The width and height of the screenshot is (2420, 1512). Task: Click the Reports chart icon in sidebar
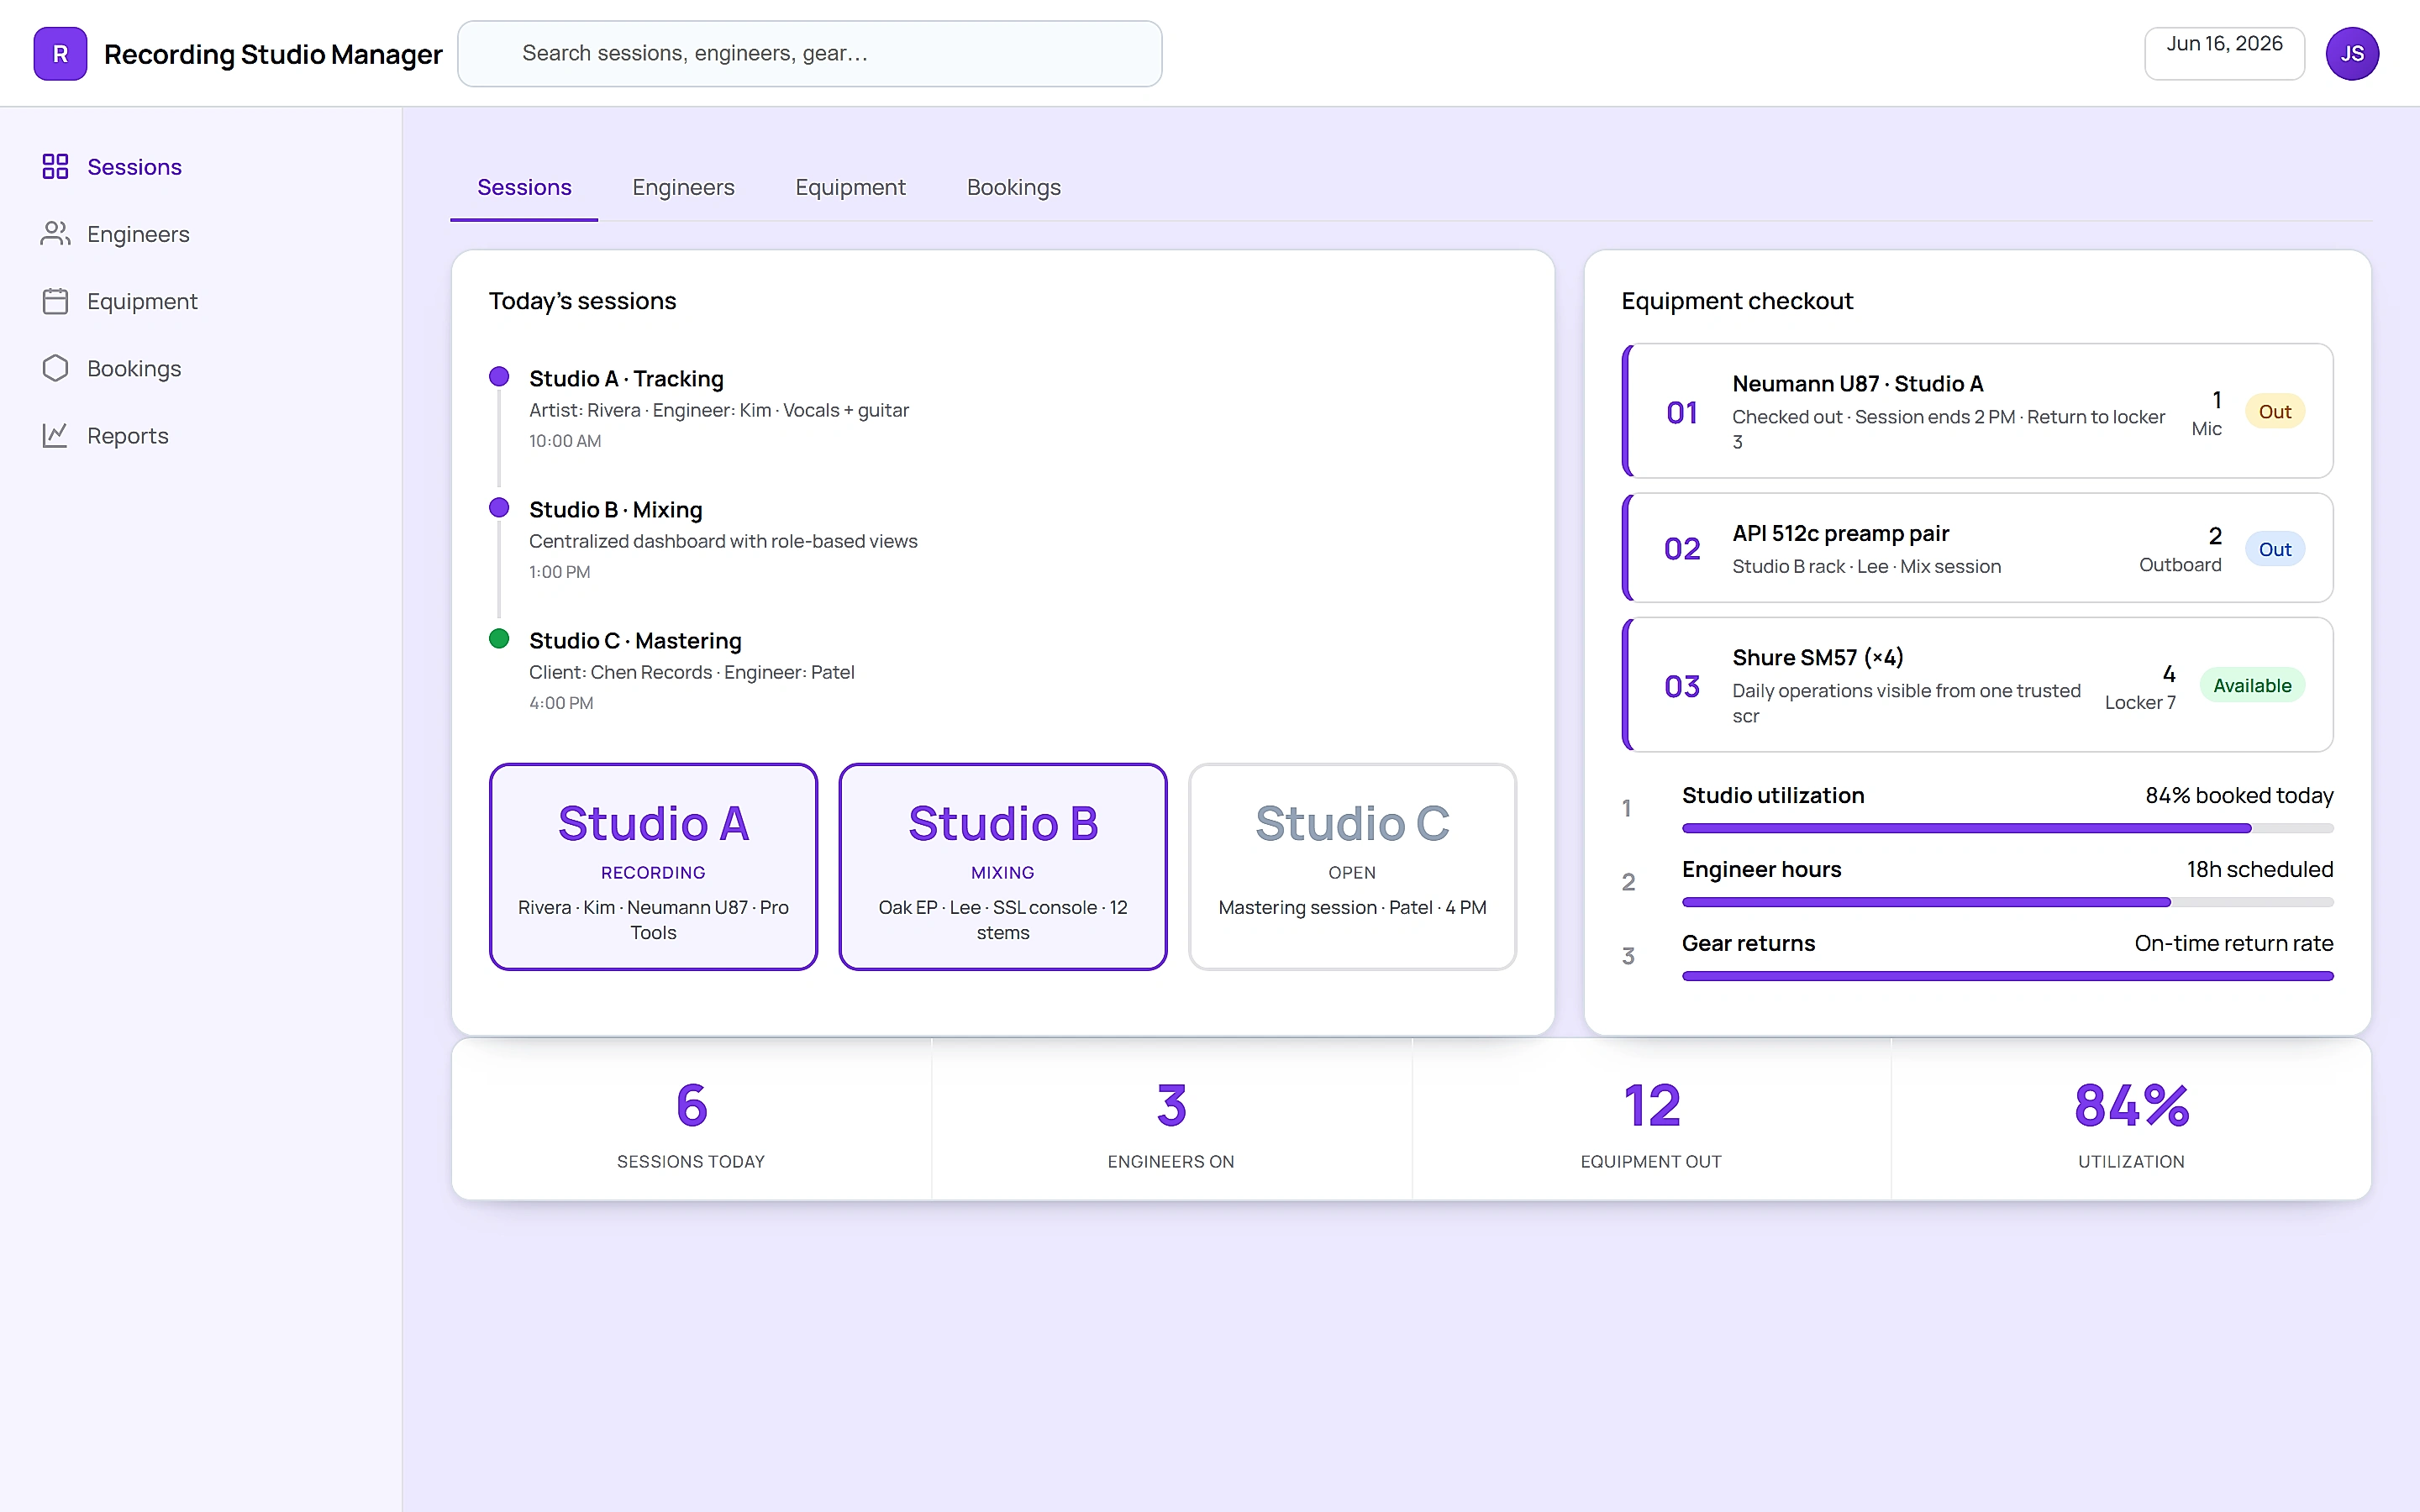click(55, 435)
